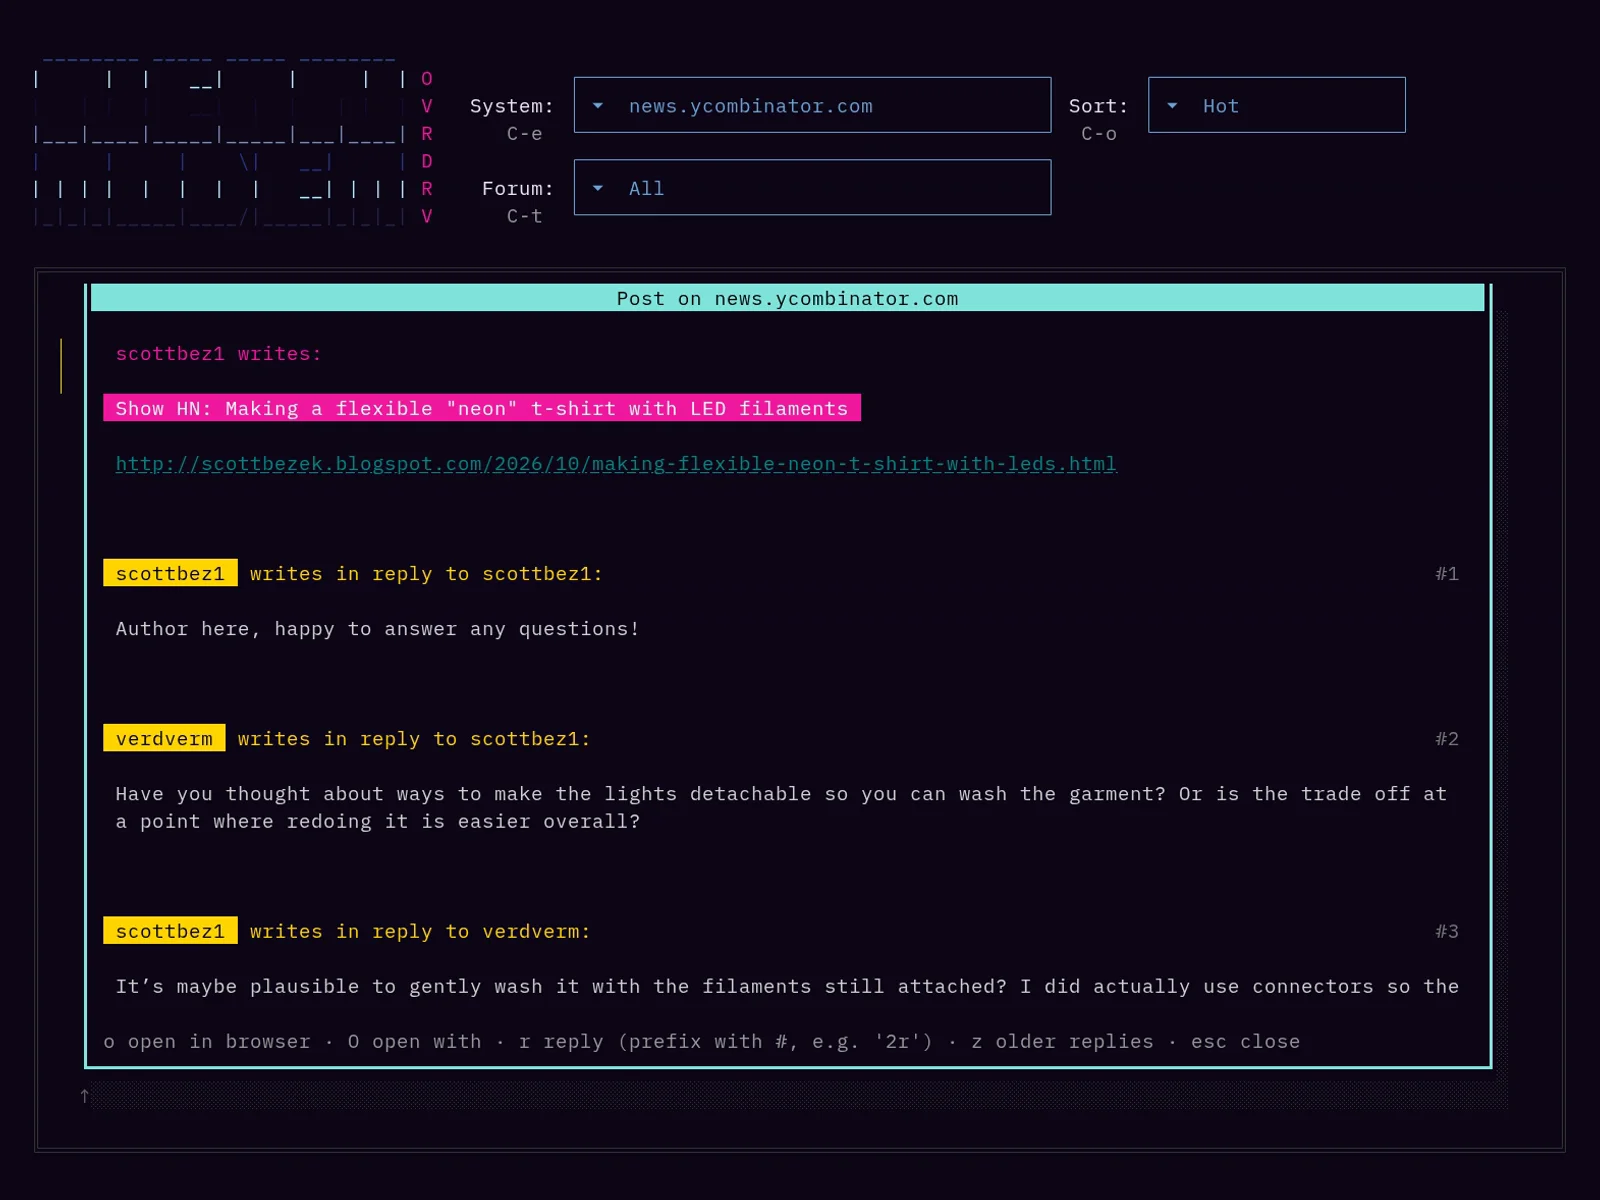Select reply number #3 label

[x=1447, y=931]
